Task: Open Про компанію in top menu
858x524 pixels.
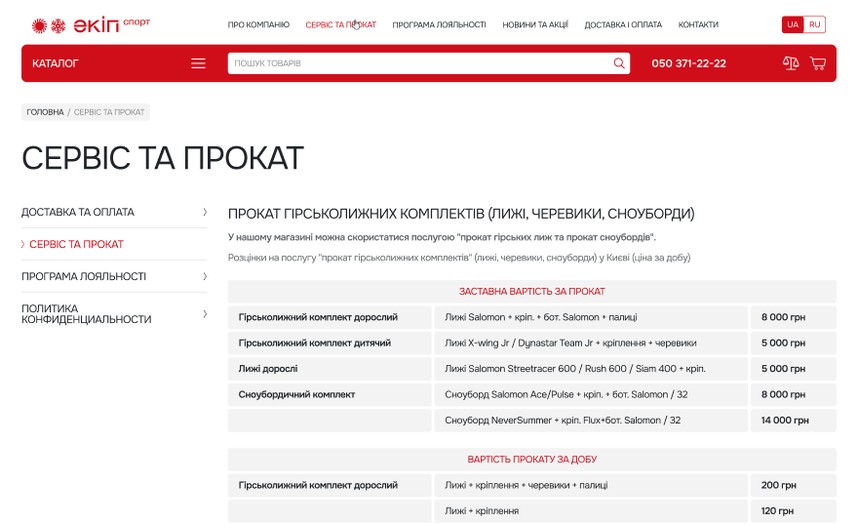Action: pos(258,25)
